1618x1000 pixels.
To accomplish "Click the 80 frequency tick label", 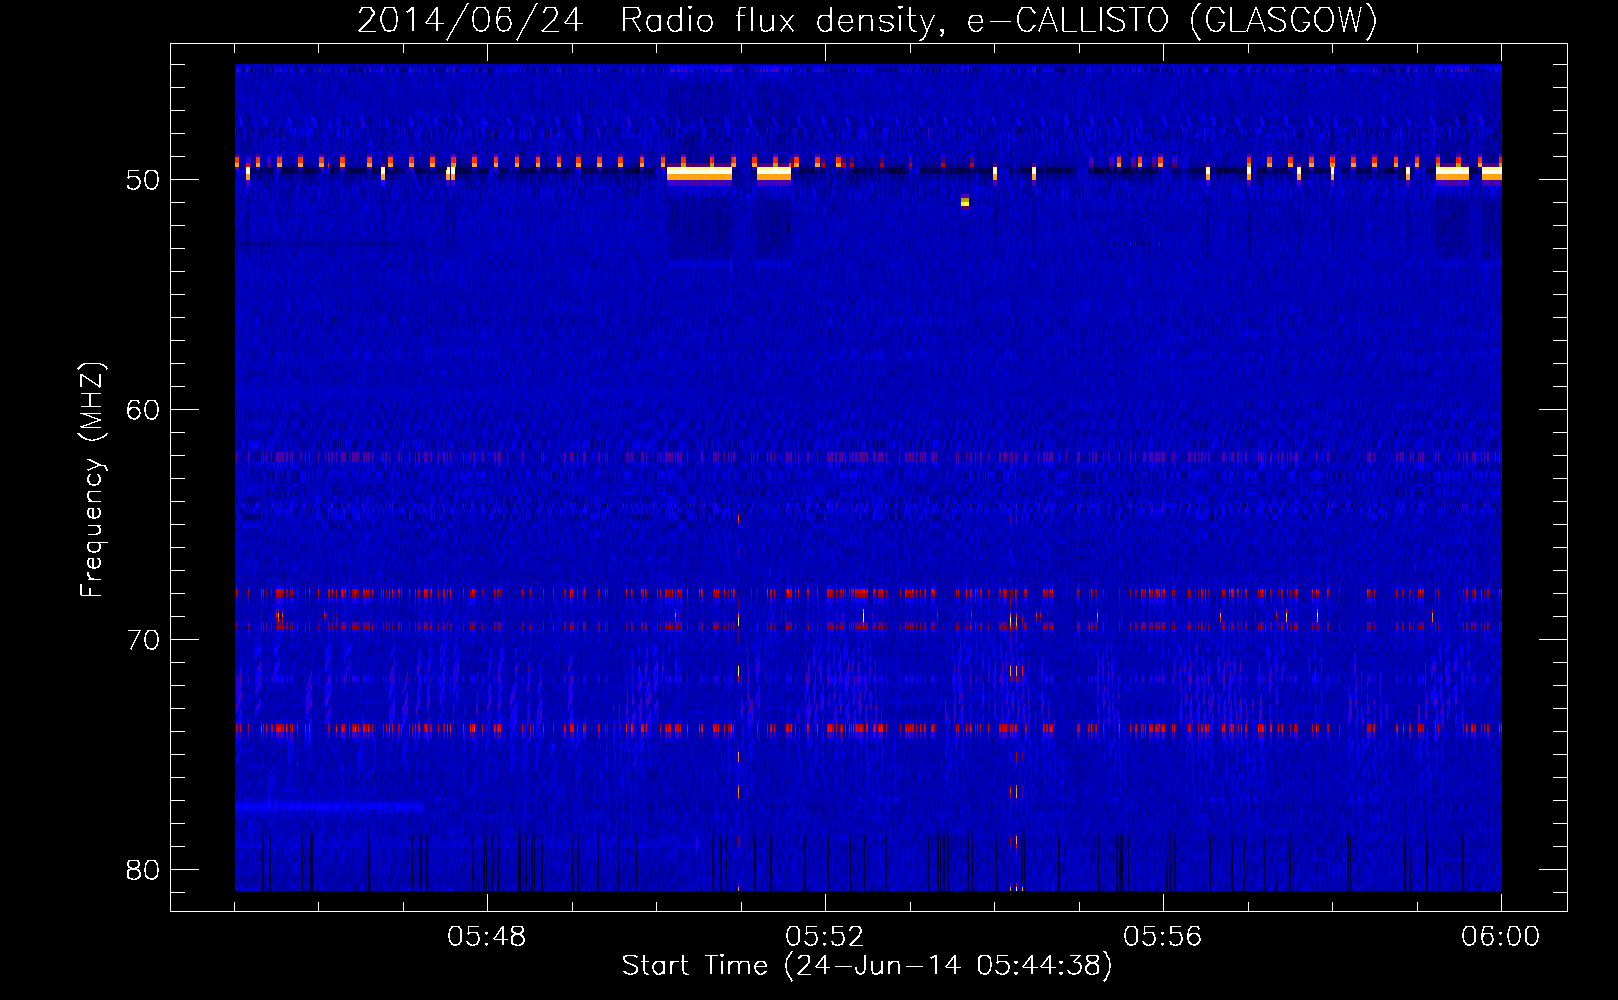I will [143, 870].
